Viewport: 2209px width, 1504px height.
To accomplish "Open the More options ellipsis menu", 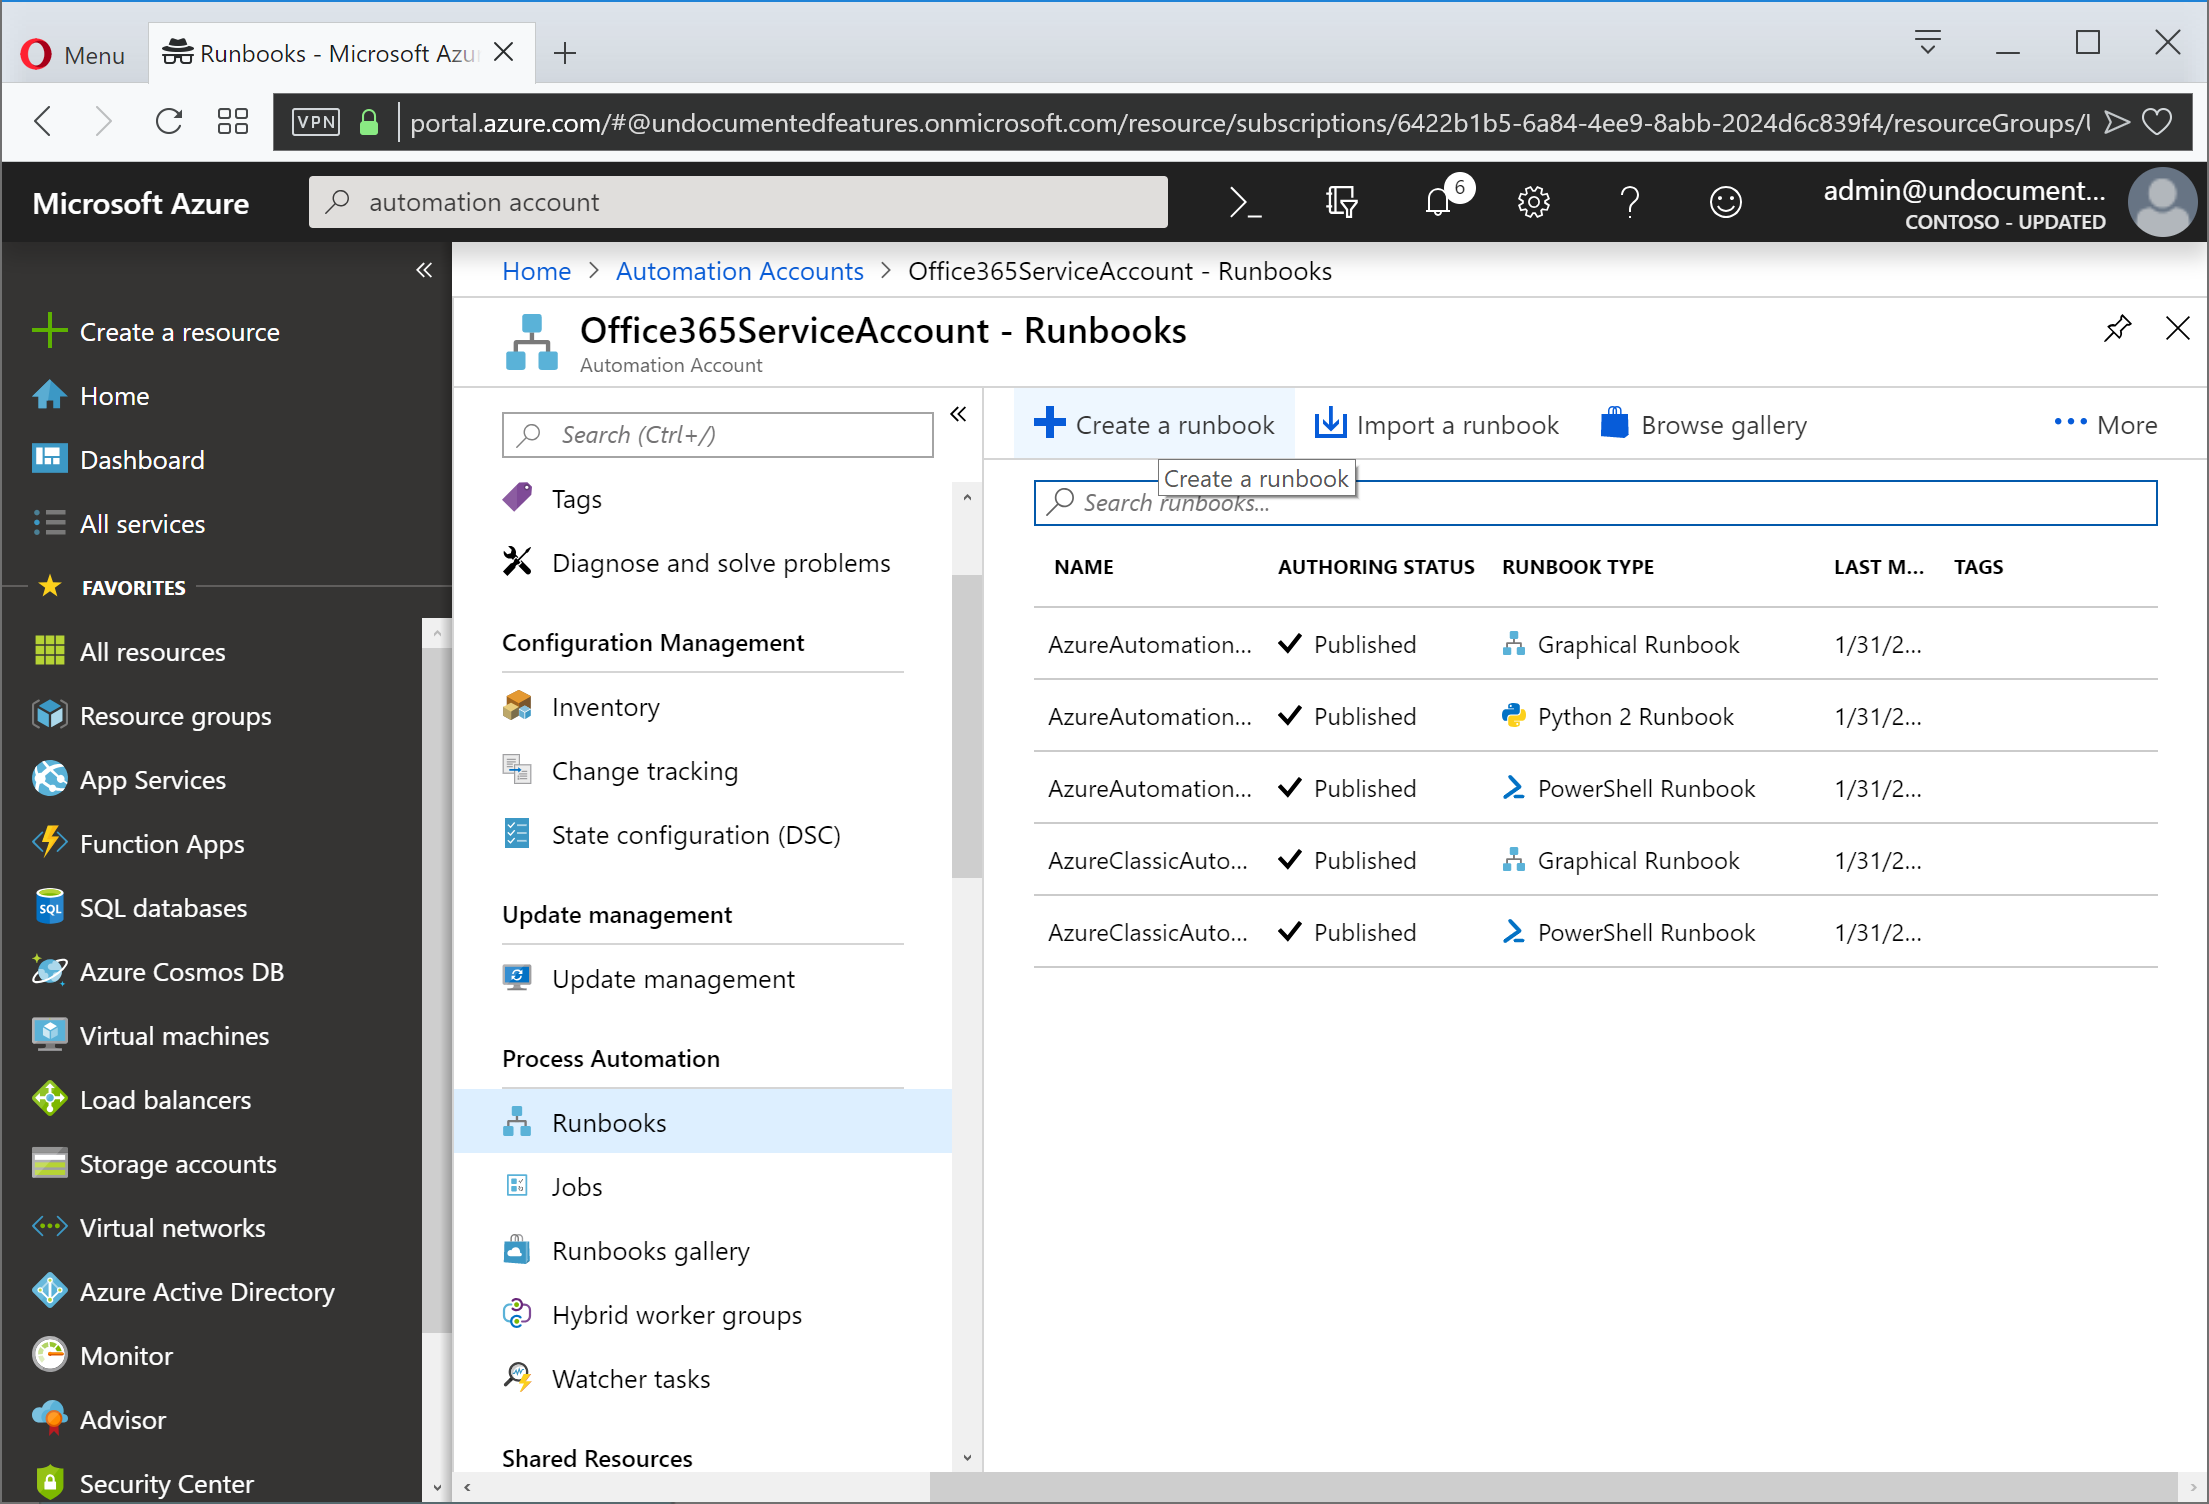I will 2105,424.
